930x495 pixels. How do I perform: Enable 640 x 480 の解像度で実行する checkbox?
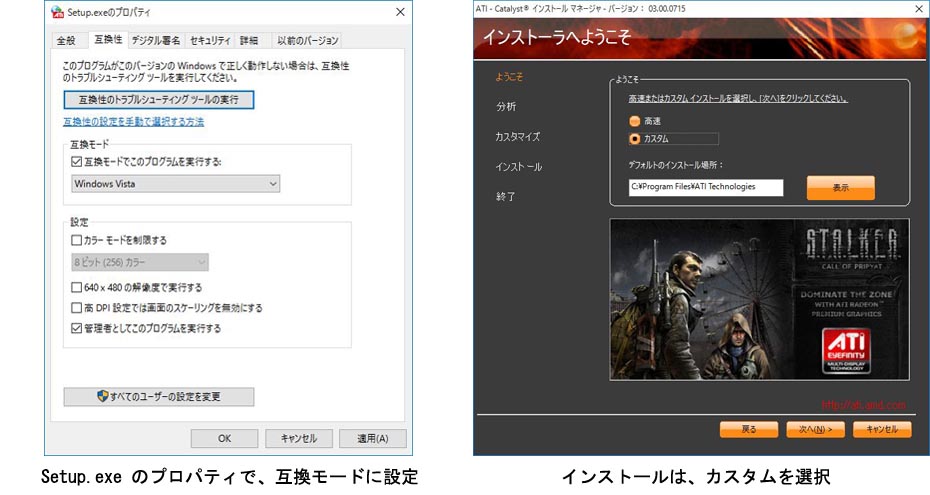[x=76, y=288]
